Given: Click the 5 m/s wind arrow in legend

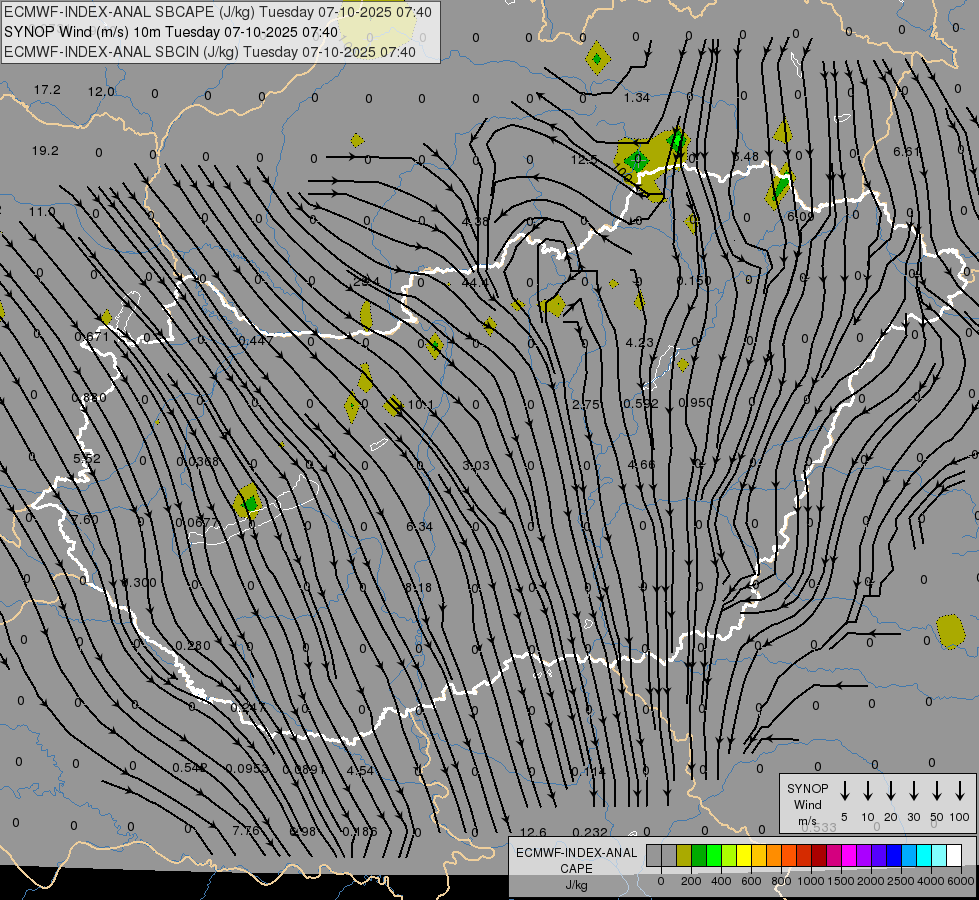Looking at the screenshot, I should point(845,791).
